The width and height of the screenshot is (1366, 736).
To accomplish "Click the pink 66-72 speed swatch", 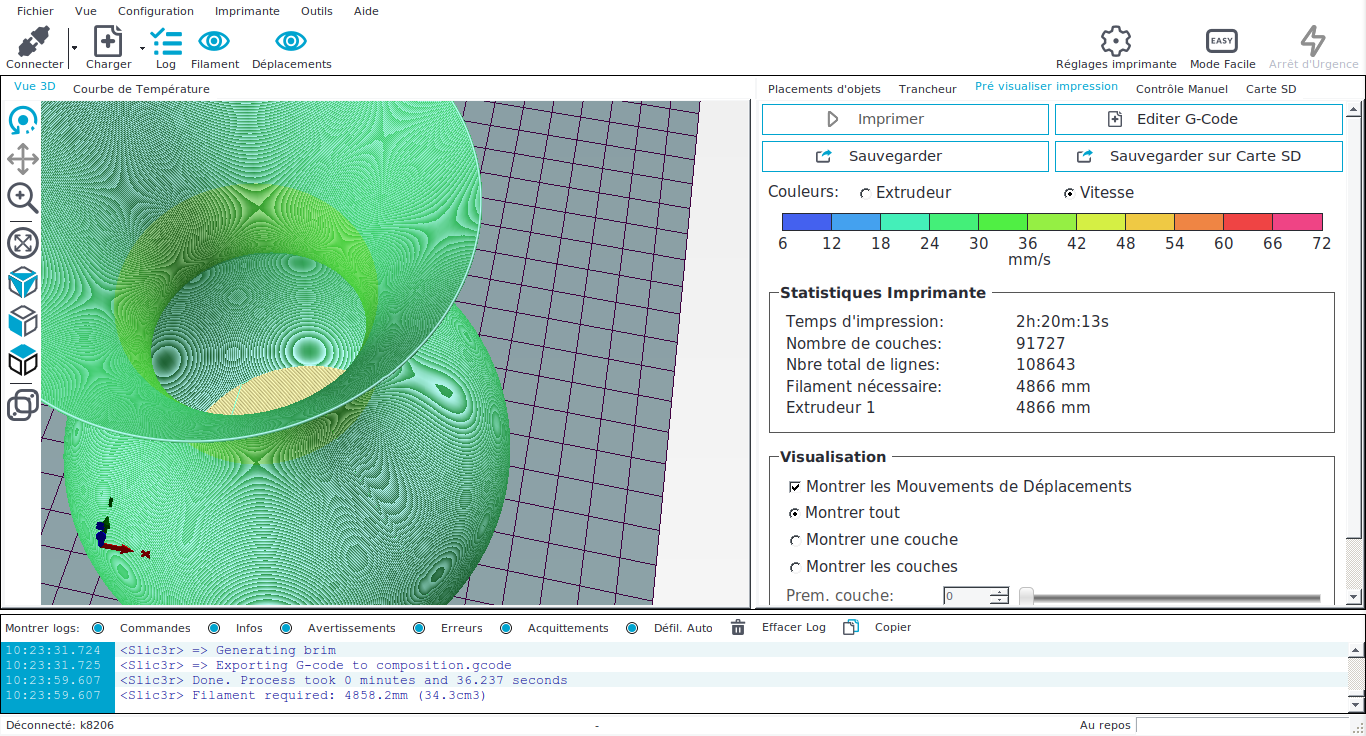I will coord(1297,222).
